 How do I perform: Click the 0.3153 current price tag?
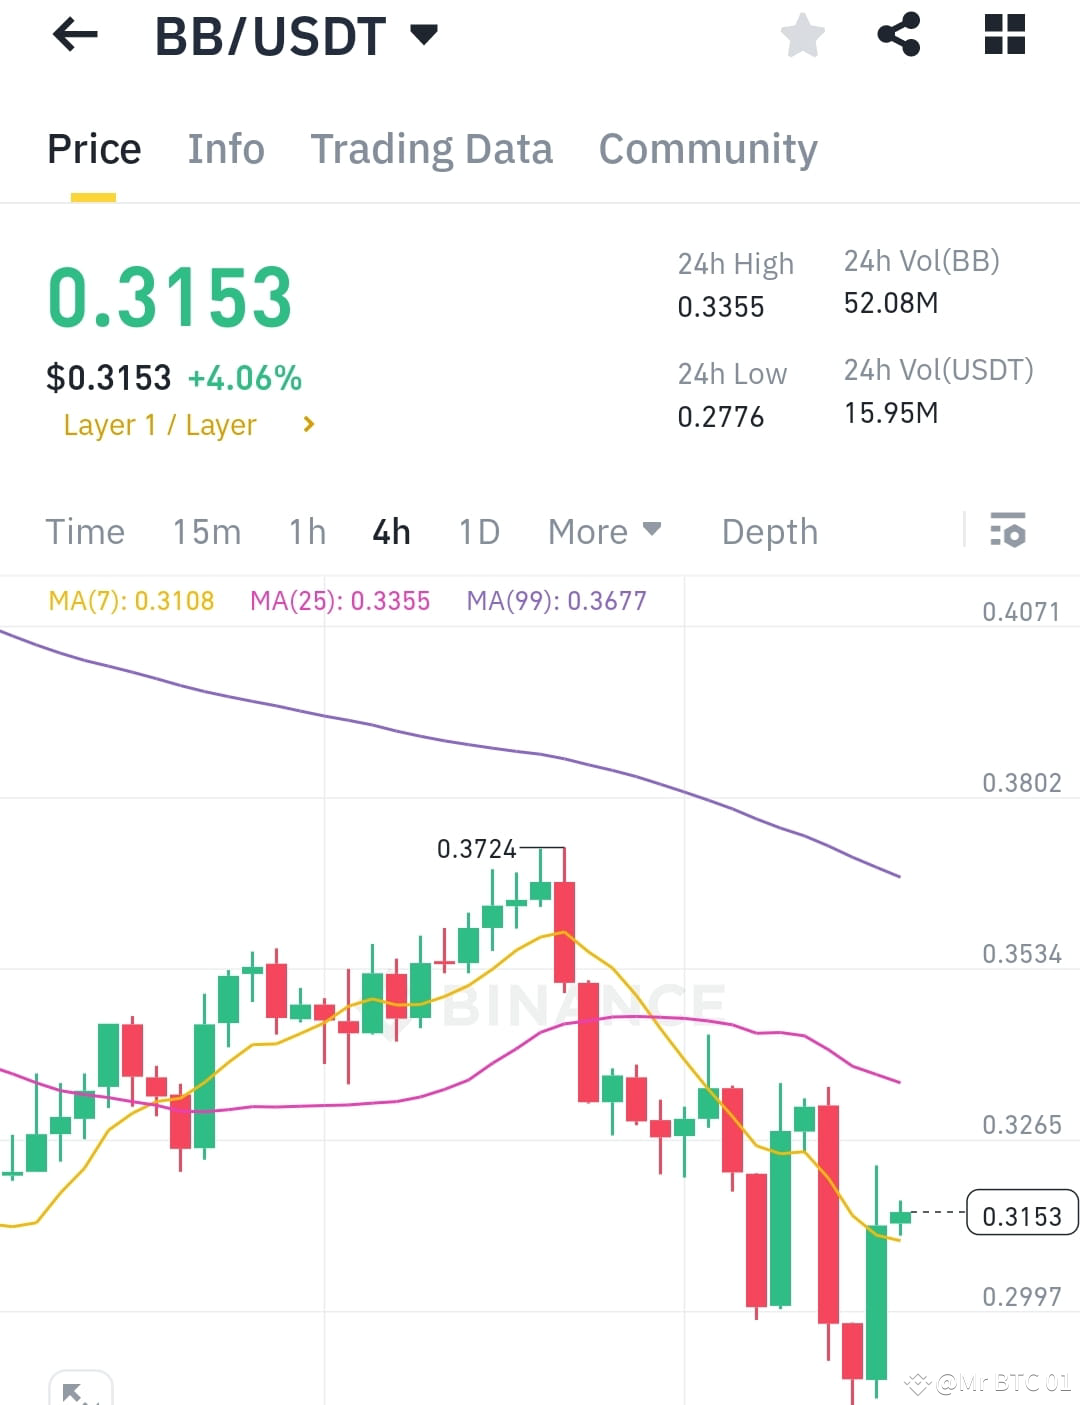pos(1022,1215)
